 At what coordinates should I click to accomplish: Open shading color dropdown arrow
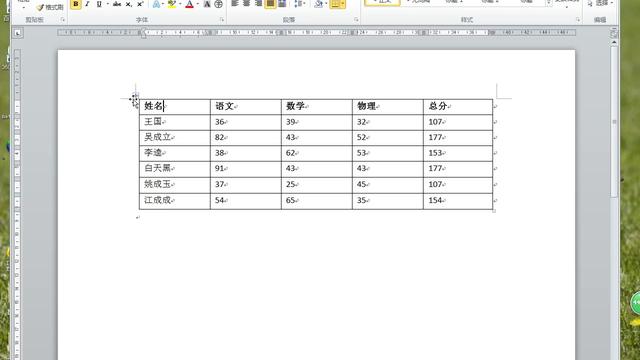point(326,4)
